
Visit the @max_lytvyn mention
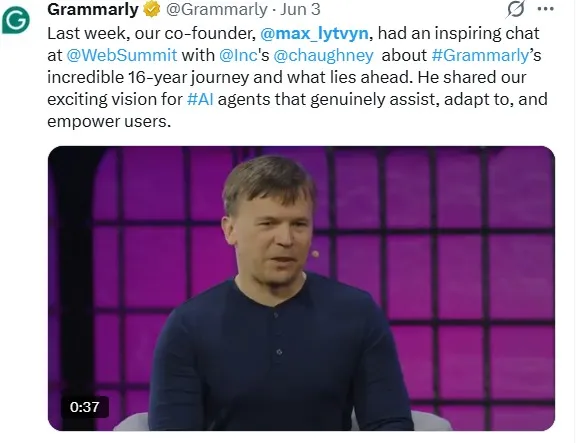(314, 34)
